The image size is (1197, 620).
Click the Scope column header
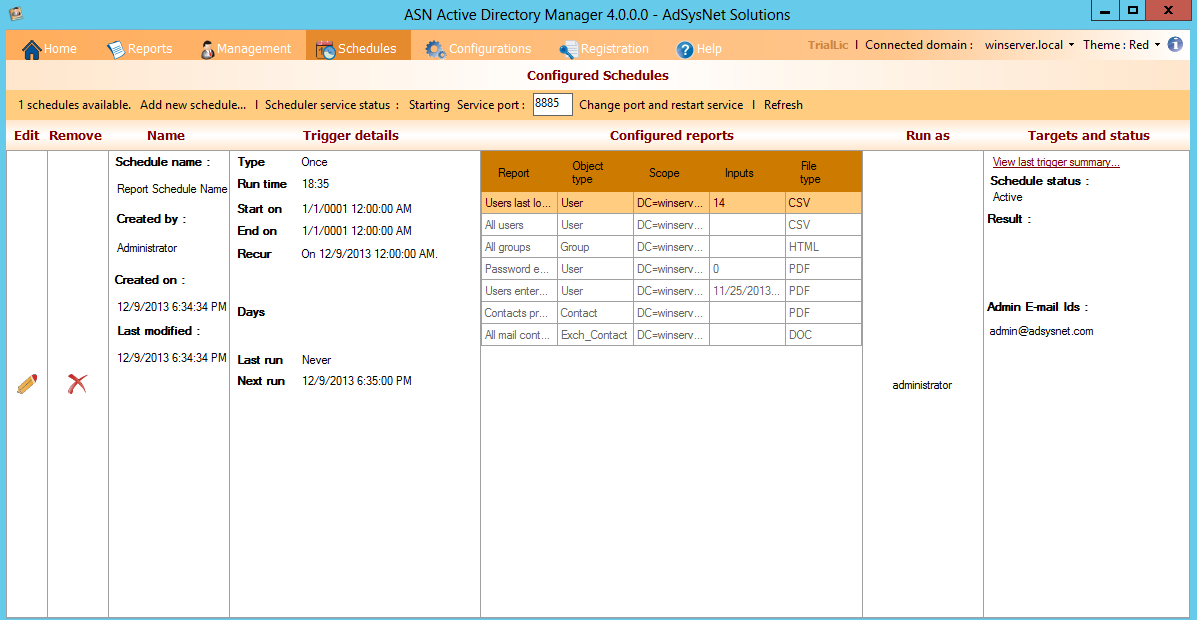click(x=664, y=173)
